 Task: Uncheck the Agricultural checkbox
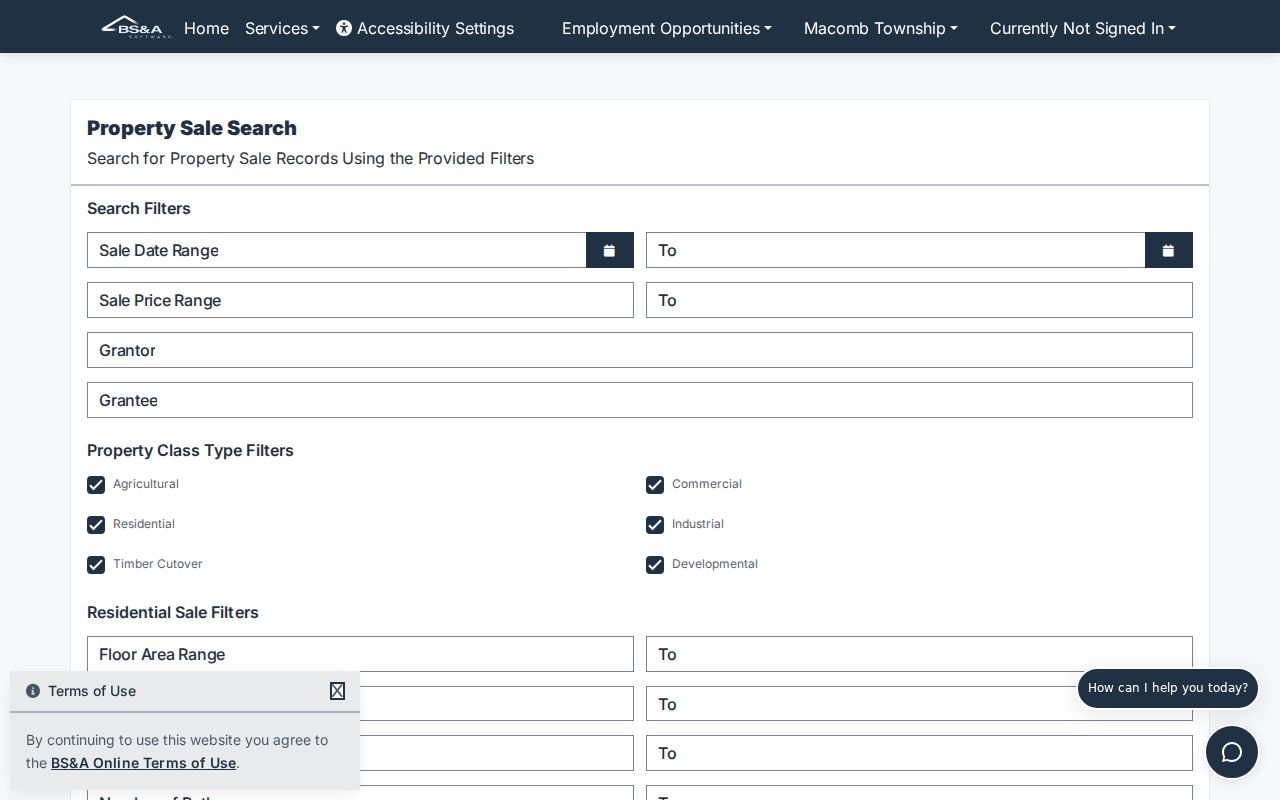96,485
